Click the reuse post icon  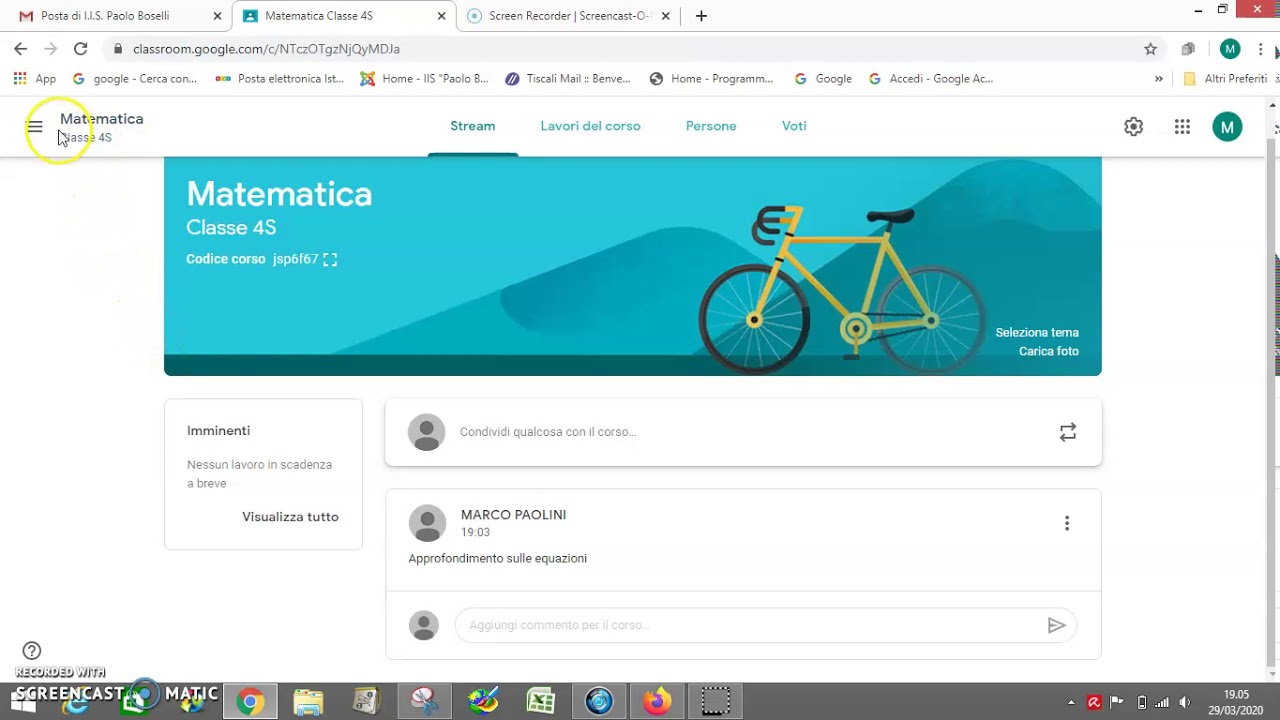1068,432
